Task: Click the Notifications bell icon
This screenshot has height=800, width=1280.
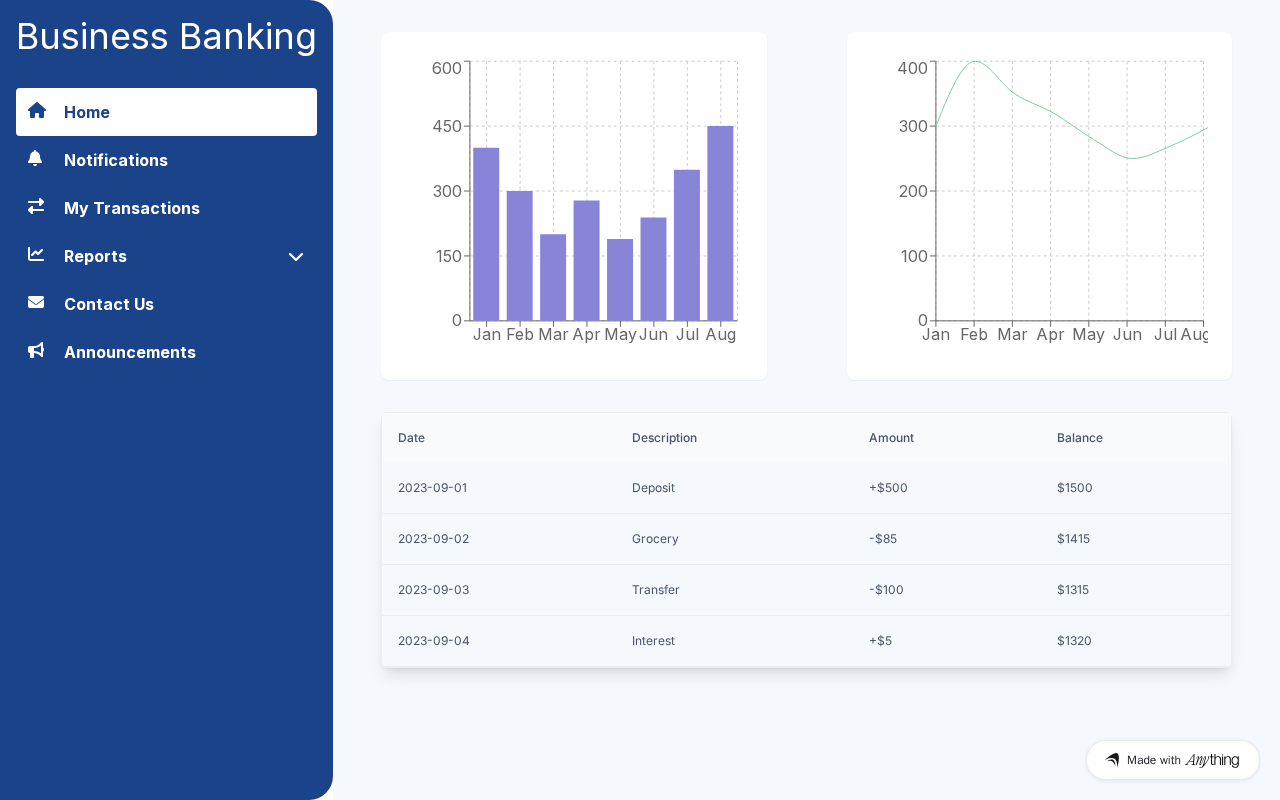Action: tap(36, 159)
